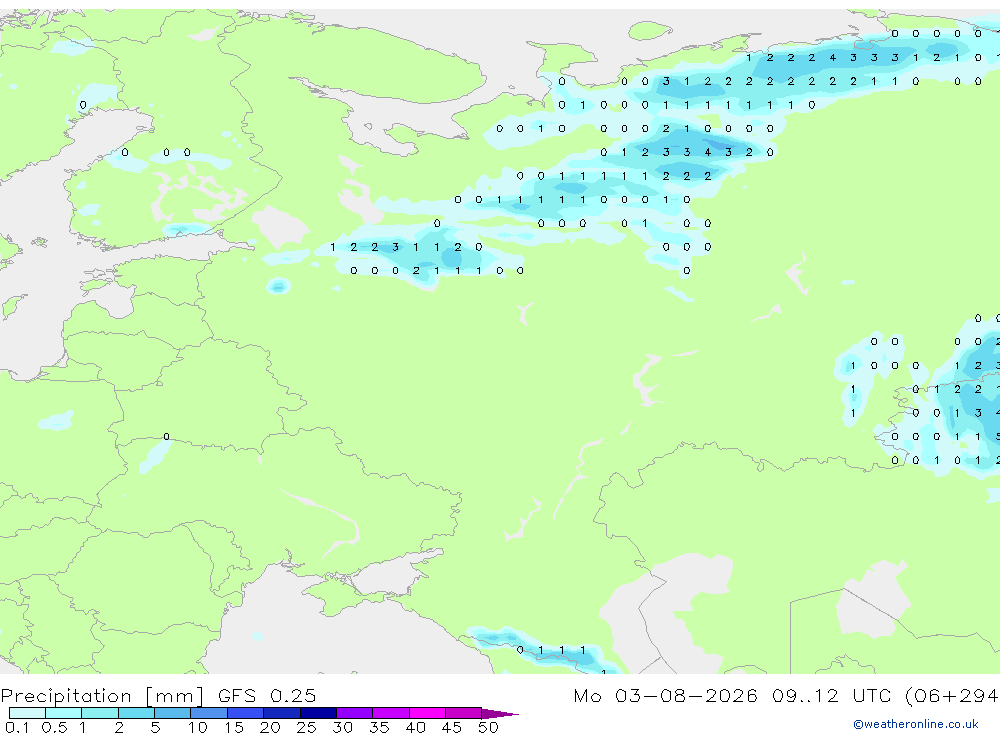The height and width of the screenshot is (733, 1000).
Task: Select the 1–2 mm legend color swatch
Action: (100, 713)
